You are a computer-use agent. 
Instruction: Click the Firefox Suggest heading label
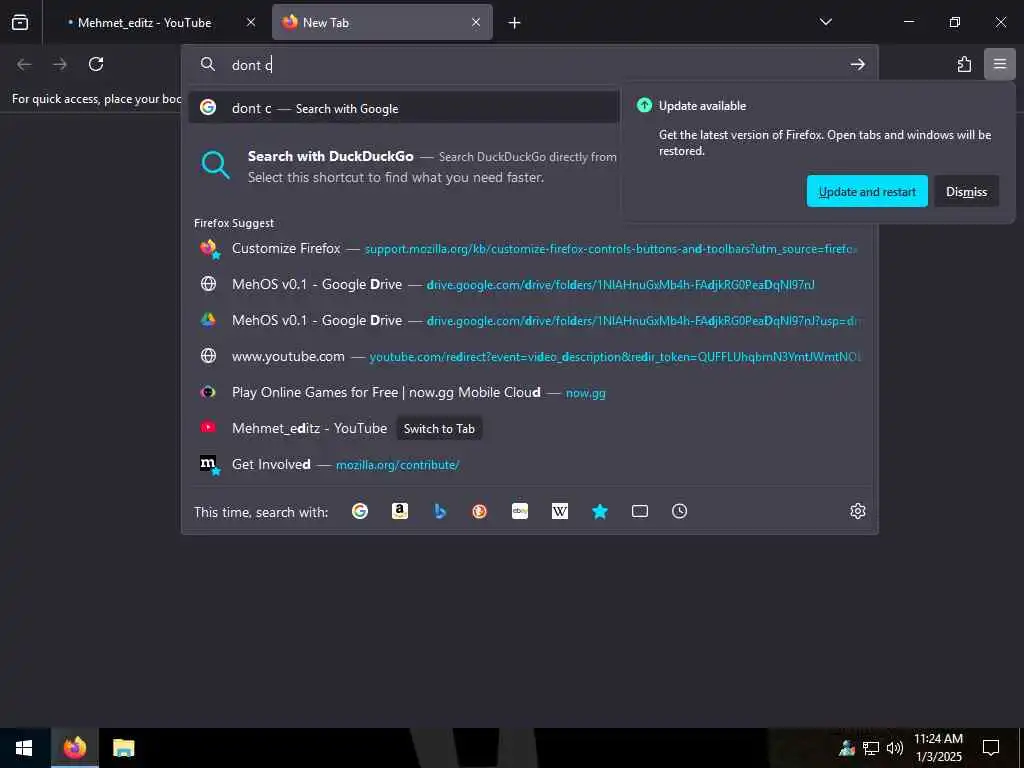point(234,223)
